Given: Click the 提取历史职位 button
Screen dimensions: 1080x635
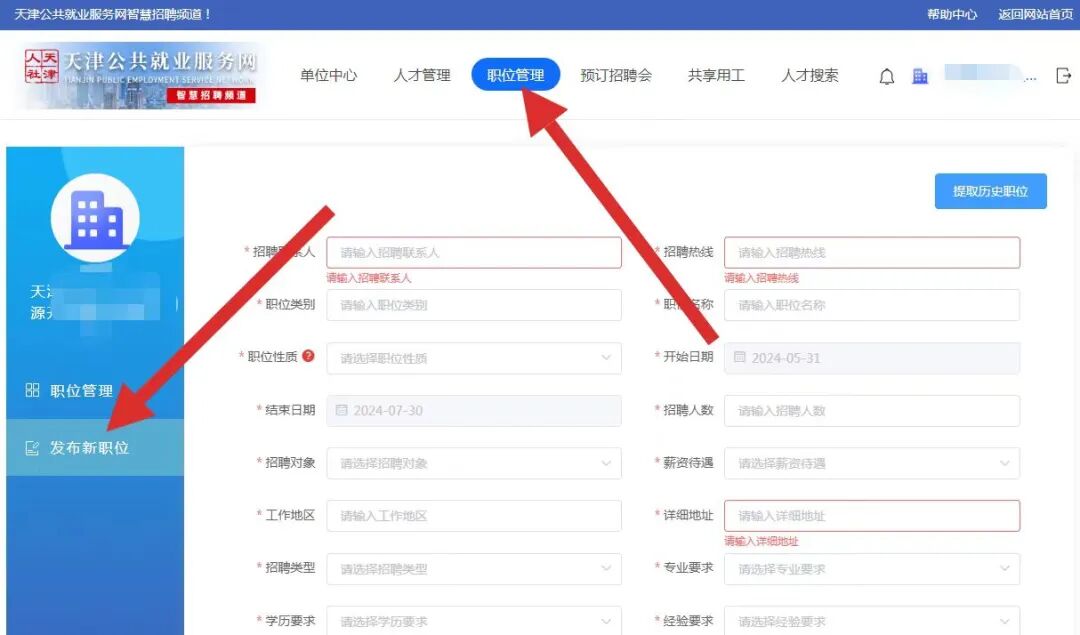Looking at the screenshot, I should coord(990,191).
